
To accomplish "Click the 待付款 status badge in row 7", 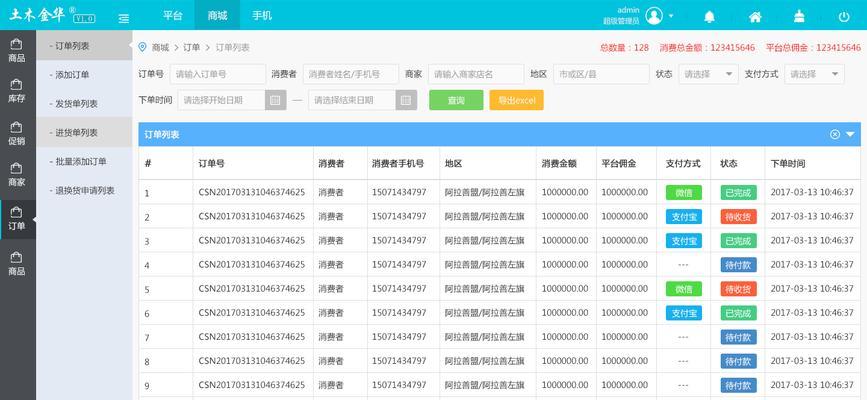I will [x=738, y=337].
